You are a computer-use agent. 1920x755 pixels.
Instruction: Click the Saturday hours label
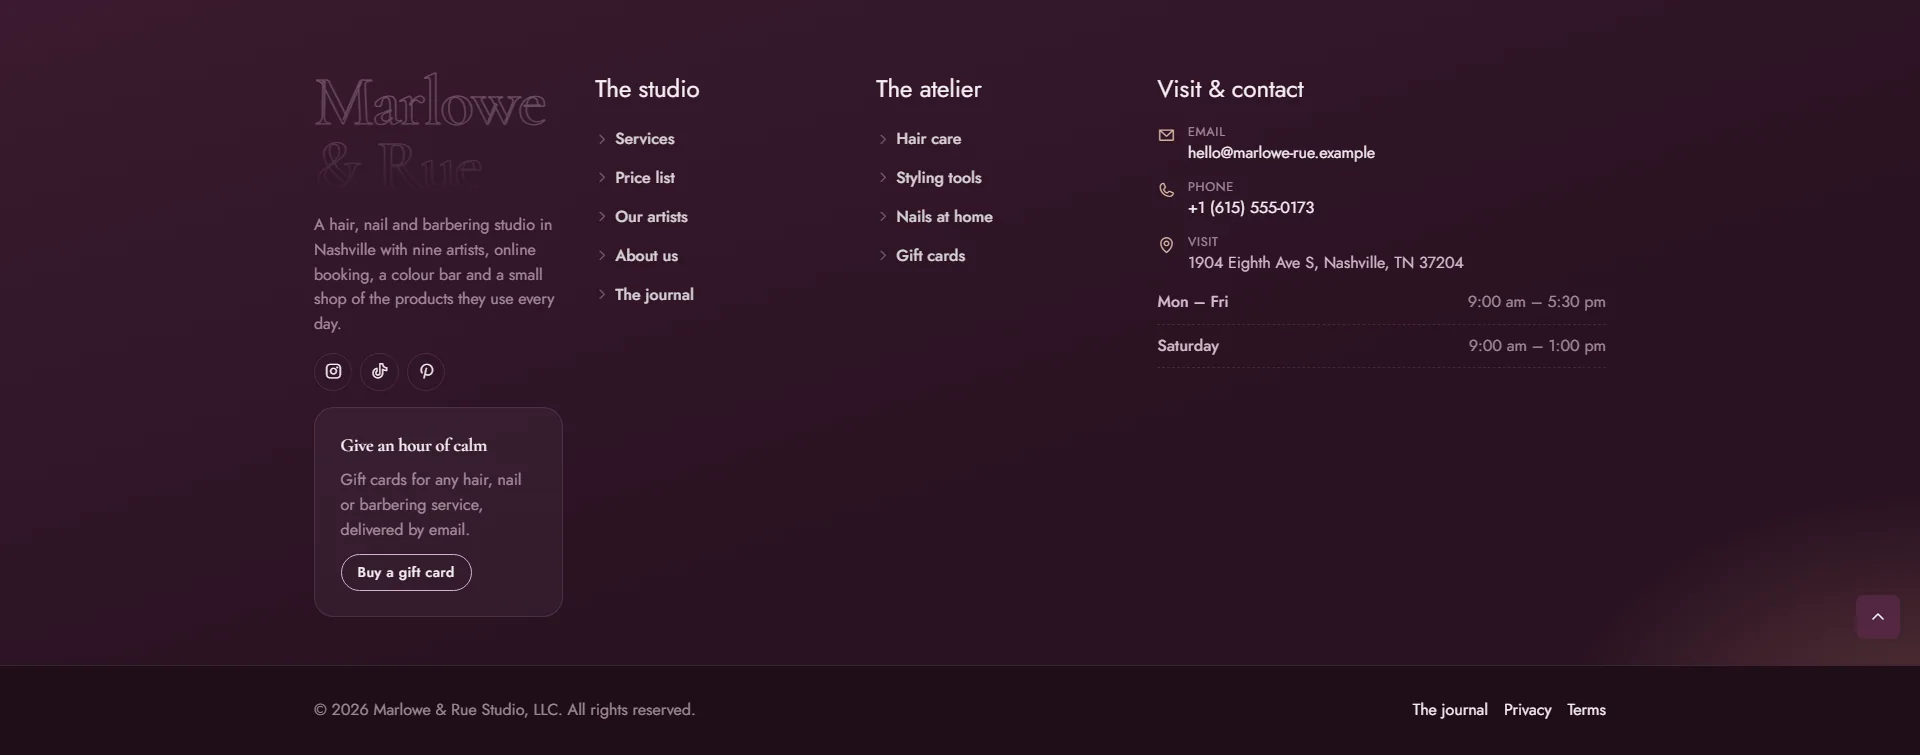click(1188, 346)
